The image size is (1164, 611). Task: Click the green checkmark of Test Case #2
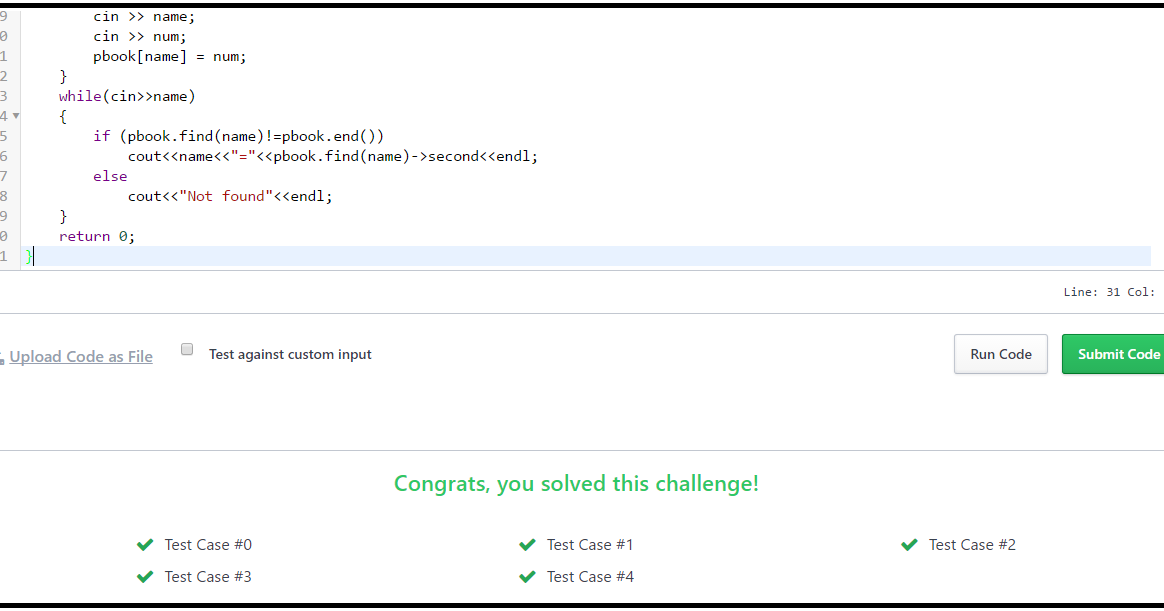(909, 545)
